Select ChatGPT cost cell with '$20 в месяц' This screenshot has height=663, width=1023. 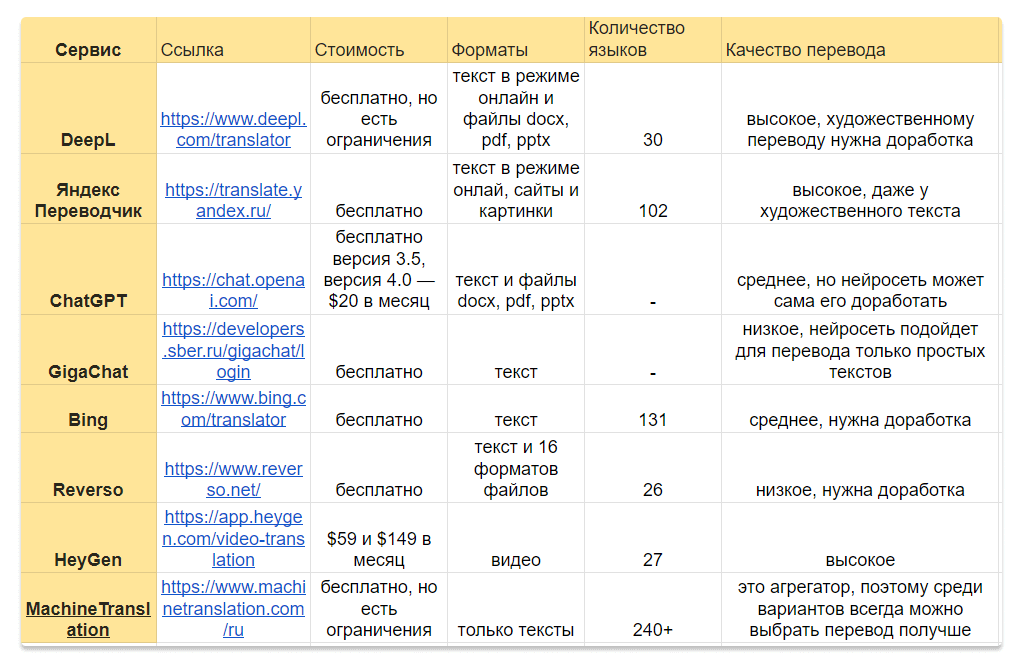point(379,270)
